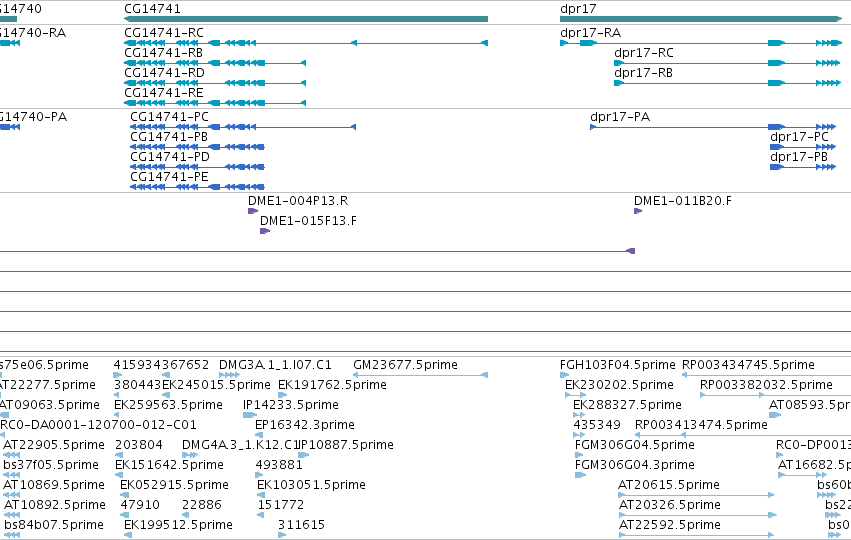Select the AT20326.5prime EST label
Viewport: 851px width, 540px height.
point(670,505)
